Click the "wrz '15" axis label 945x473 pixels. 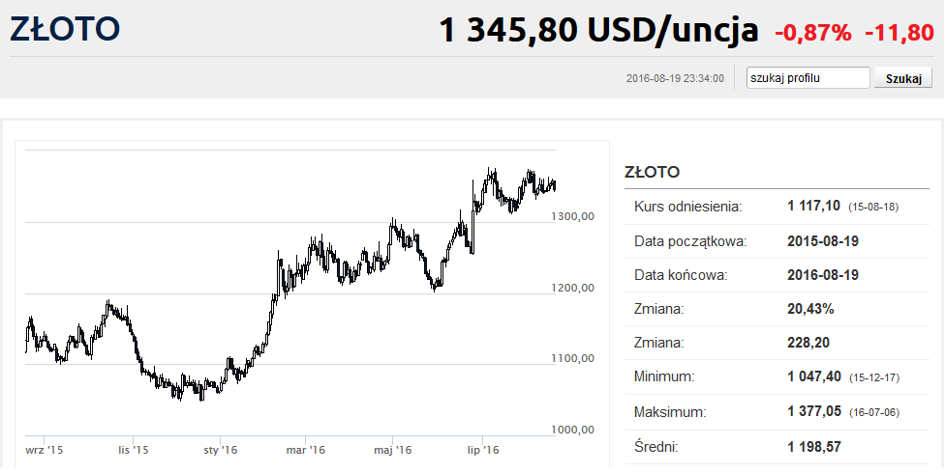coord(45,450)
